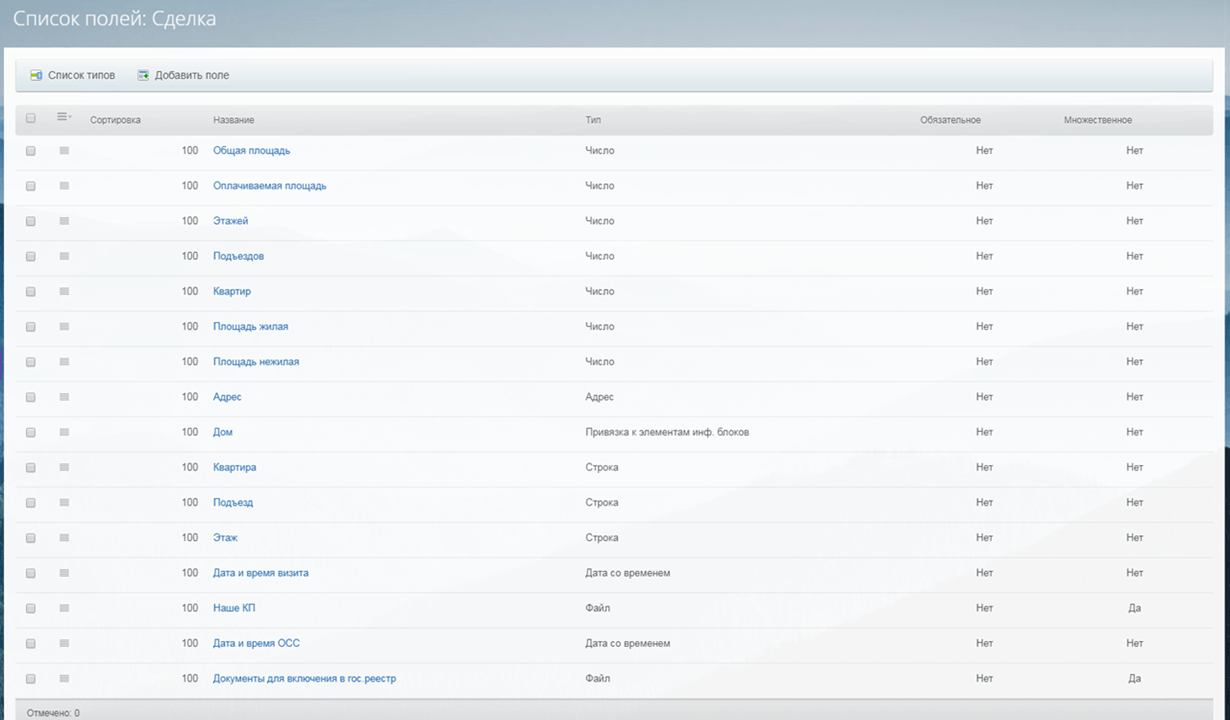This screenshot has height=720, width=1230.
Task: Sort by the Тип column header
Action: pyautogui.click(x=593, y=120)
